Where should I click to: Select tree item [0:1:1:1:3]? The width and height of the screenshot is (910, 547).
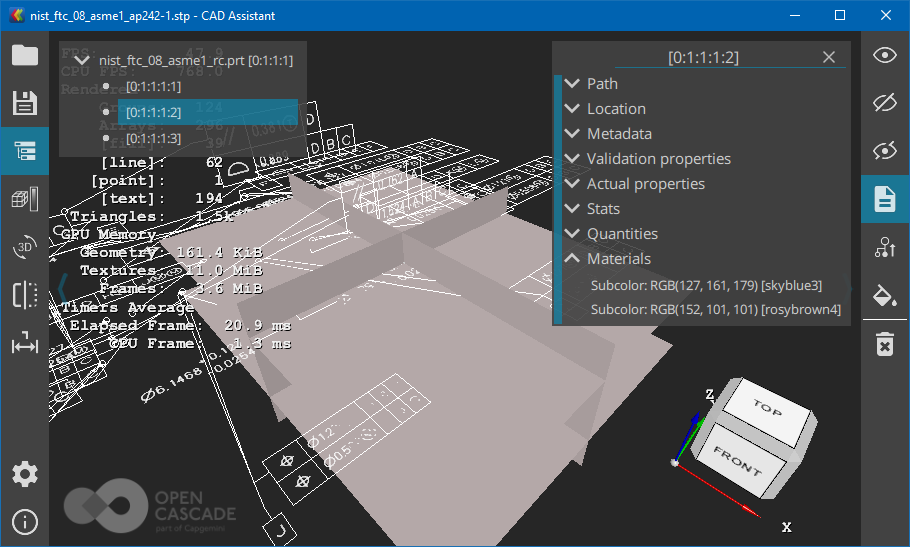pos(153,138)
